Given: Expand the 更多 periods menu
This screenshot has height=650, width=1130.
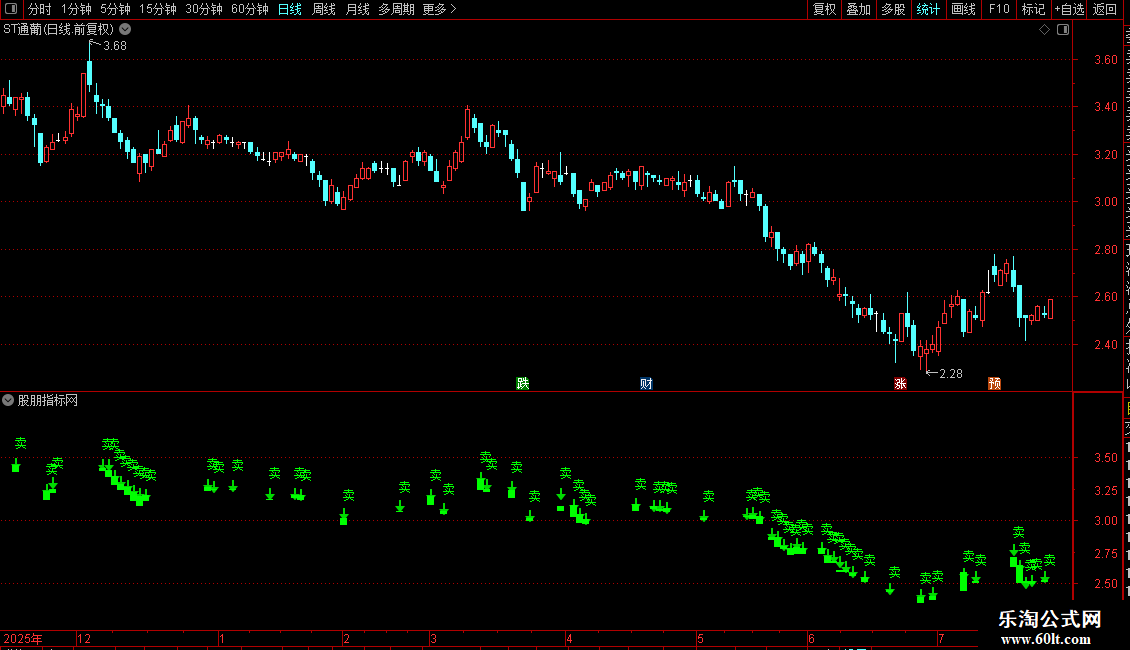Looking at the screenshot, I should tap(439, 9).
